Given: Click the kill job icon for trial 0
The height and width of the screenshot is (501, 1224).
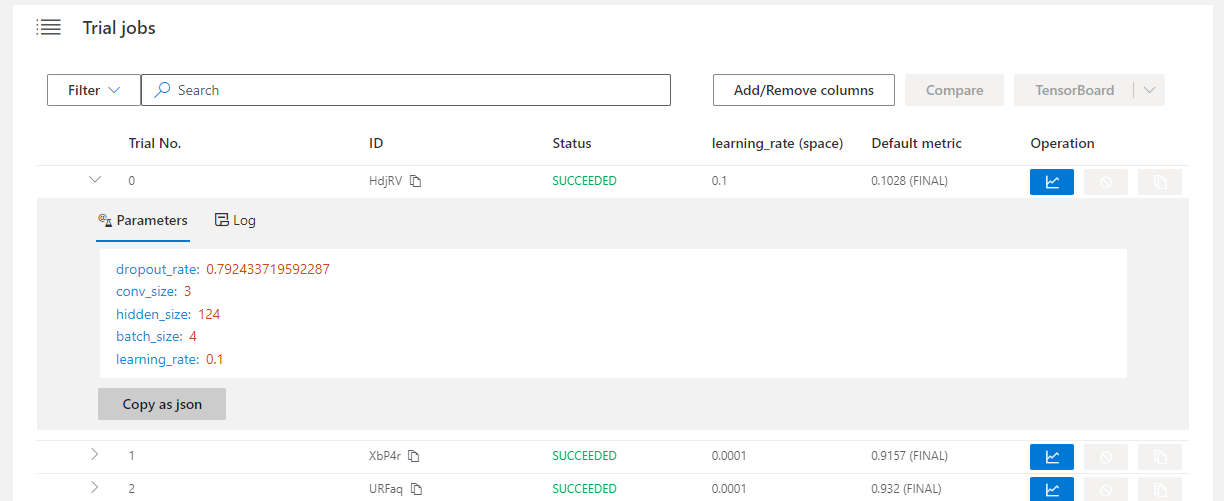Looking at the screenshot, I should click(1105, 182).
